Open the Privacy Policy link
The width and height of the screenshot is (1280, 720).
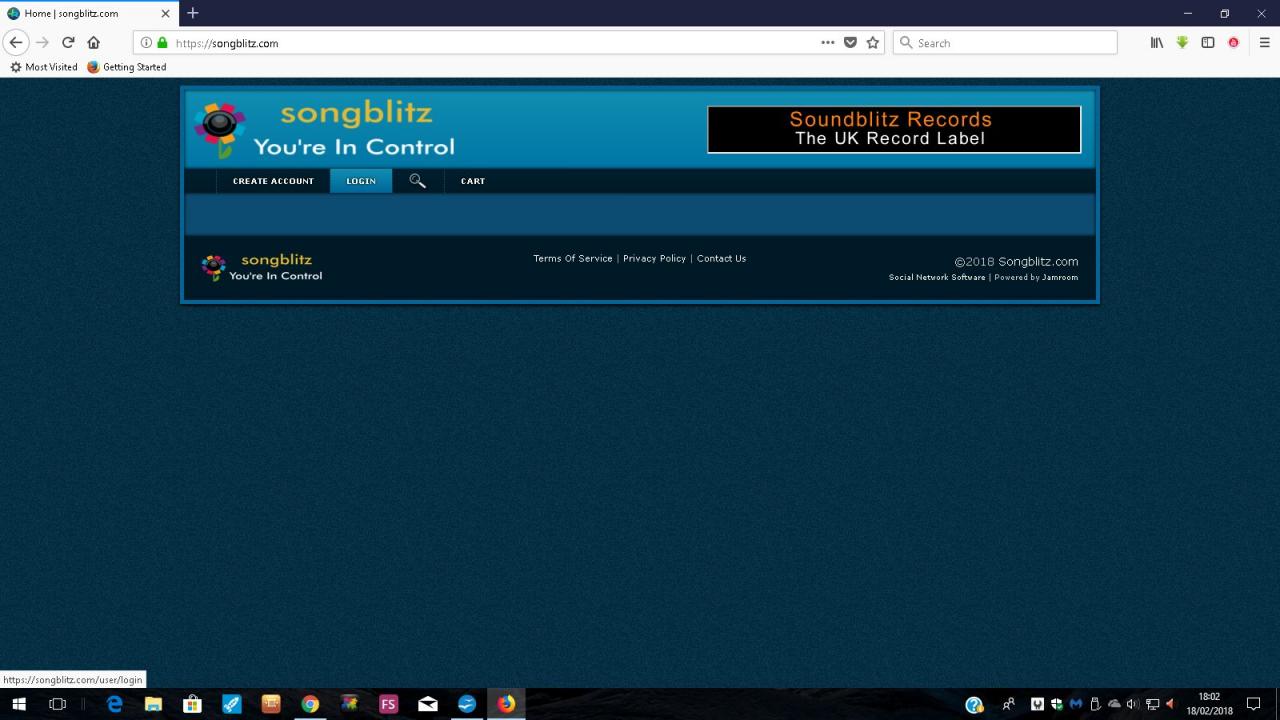[x=654, y=259]
